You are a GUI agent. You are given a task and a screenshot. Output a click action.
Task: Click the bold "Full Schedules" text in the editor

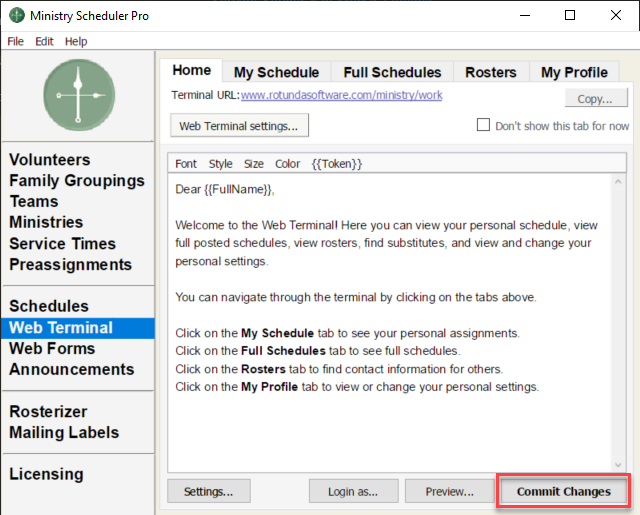[283, 351]
